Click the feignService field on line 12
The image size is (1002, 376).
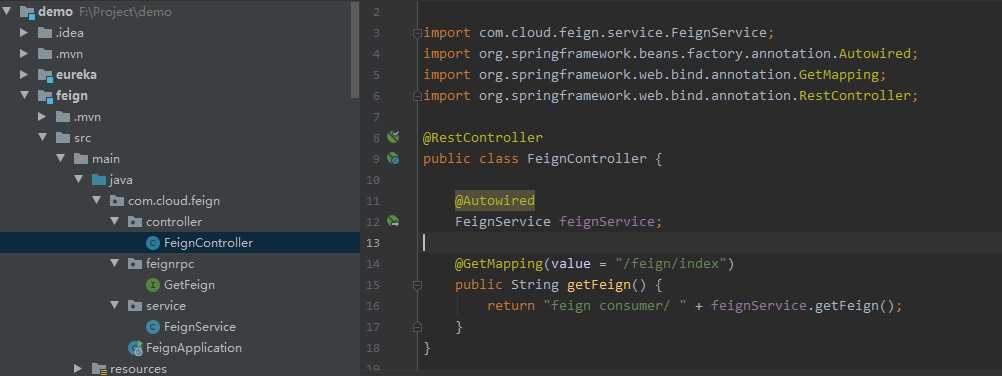click(x=606, y=222)
